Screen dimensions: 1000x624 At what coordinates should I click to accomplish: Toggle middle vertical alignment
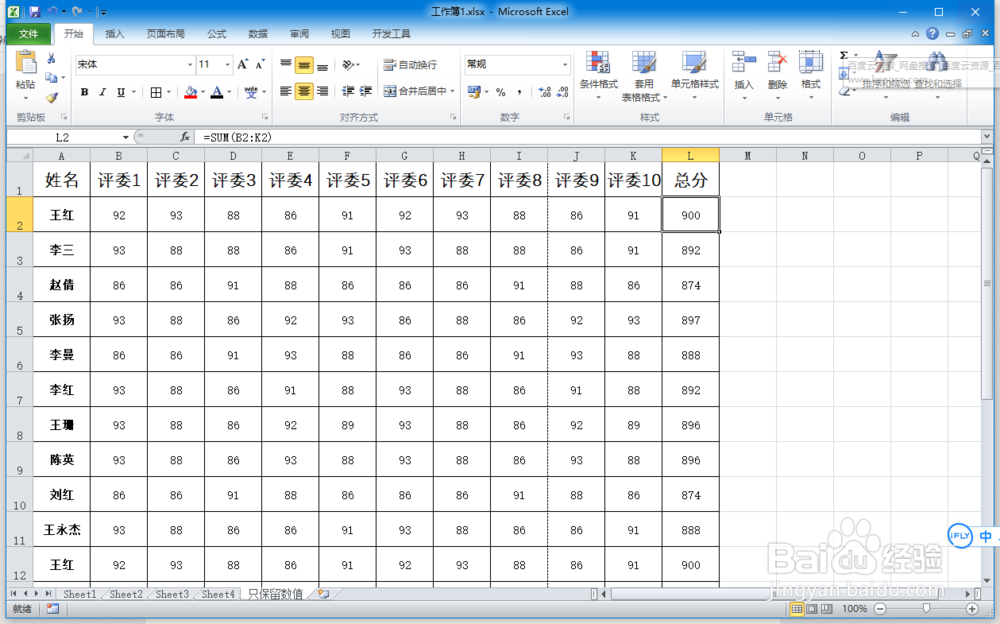click(304, 64)
